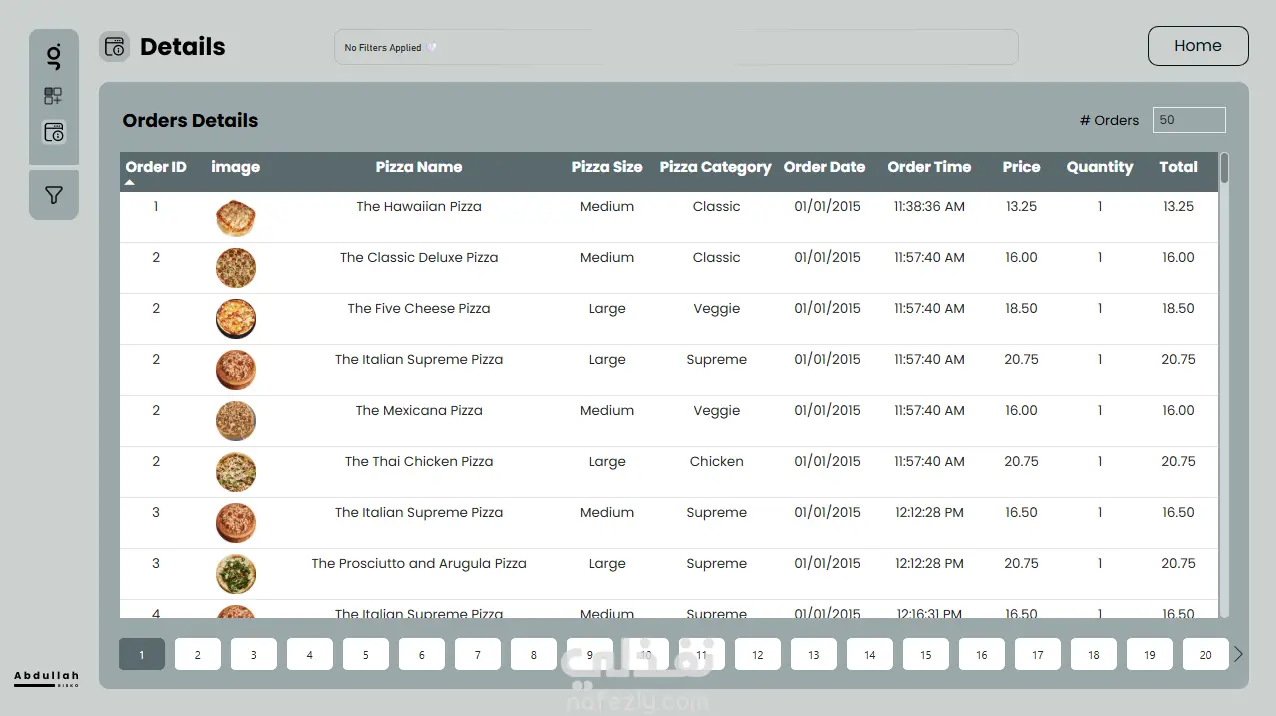Image resolution: width=1276 pixels, height=716 pixels.
Task: Click the next pages arrow after page 20
Action: coord(1238,654)
